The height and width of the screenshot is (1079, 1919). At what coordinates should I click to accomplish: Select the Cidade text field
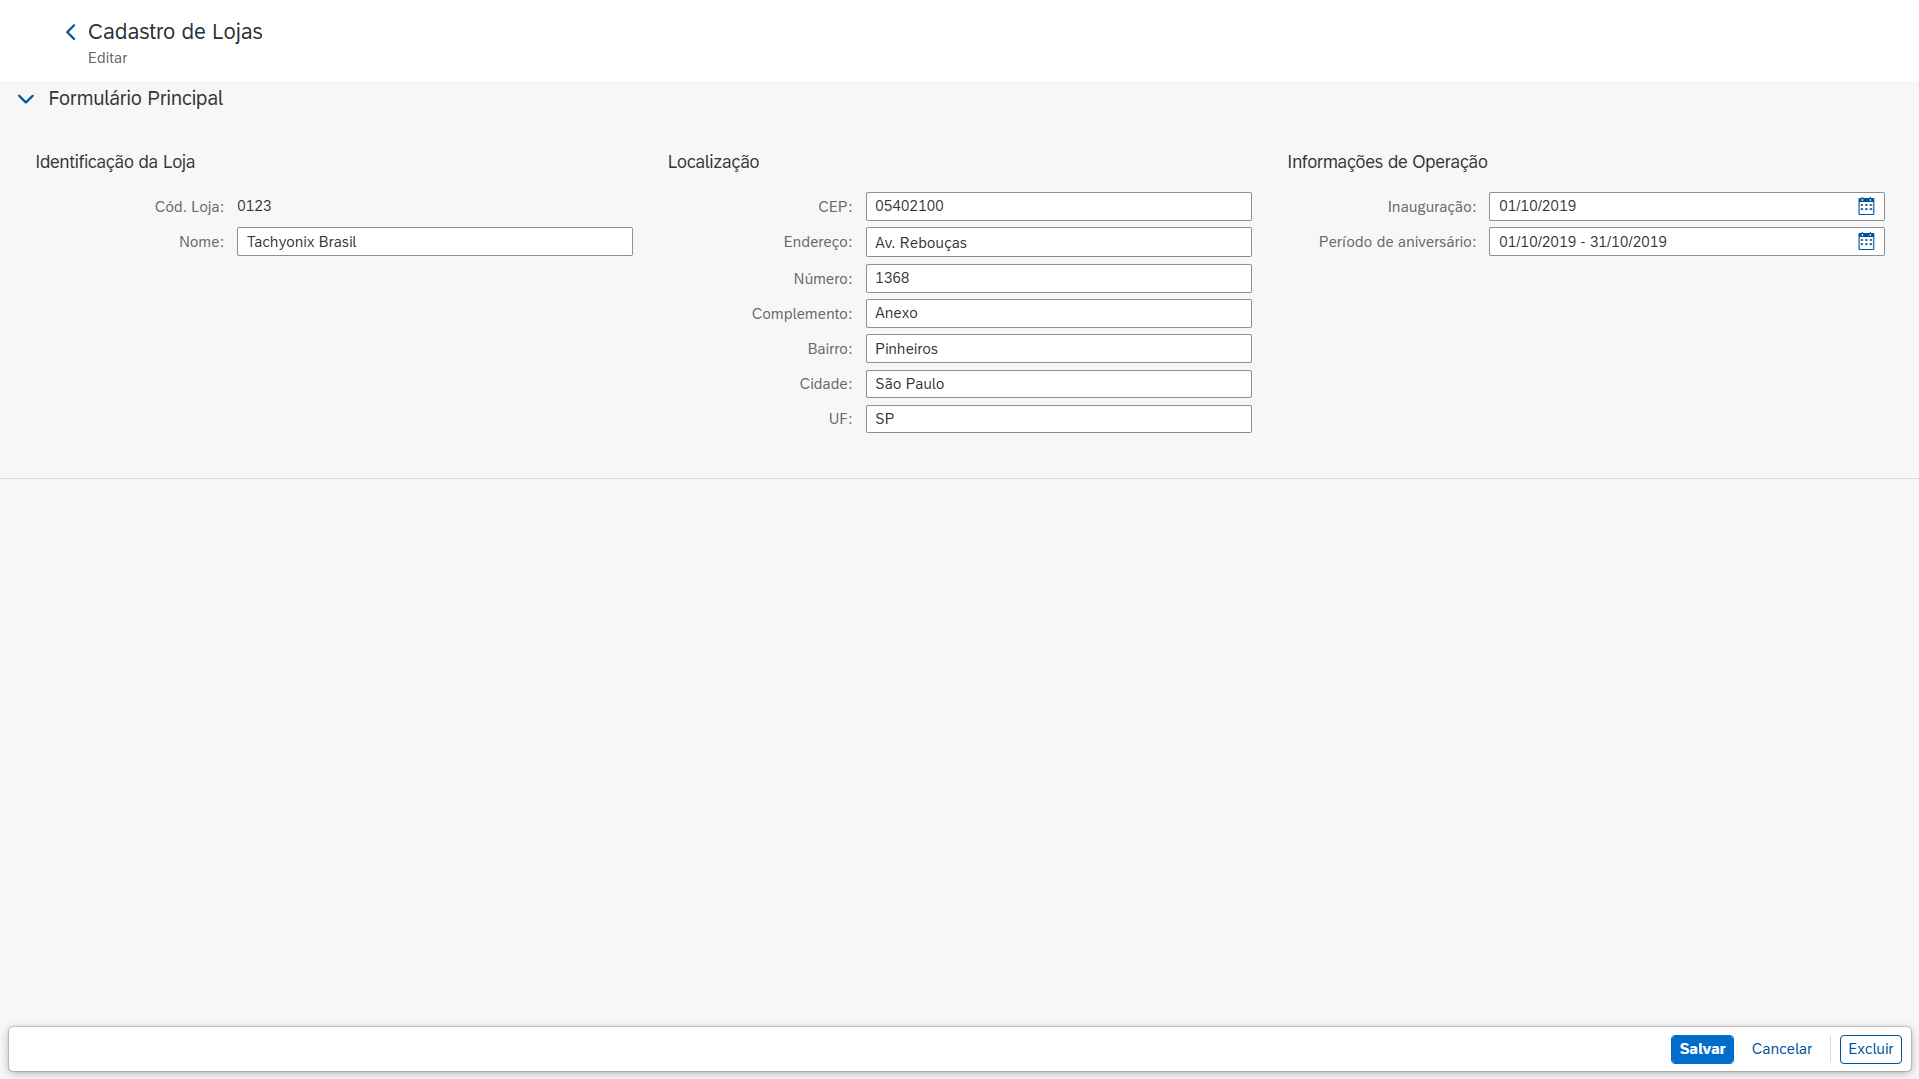[x=1058, y=384]
